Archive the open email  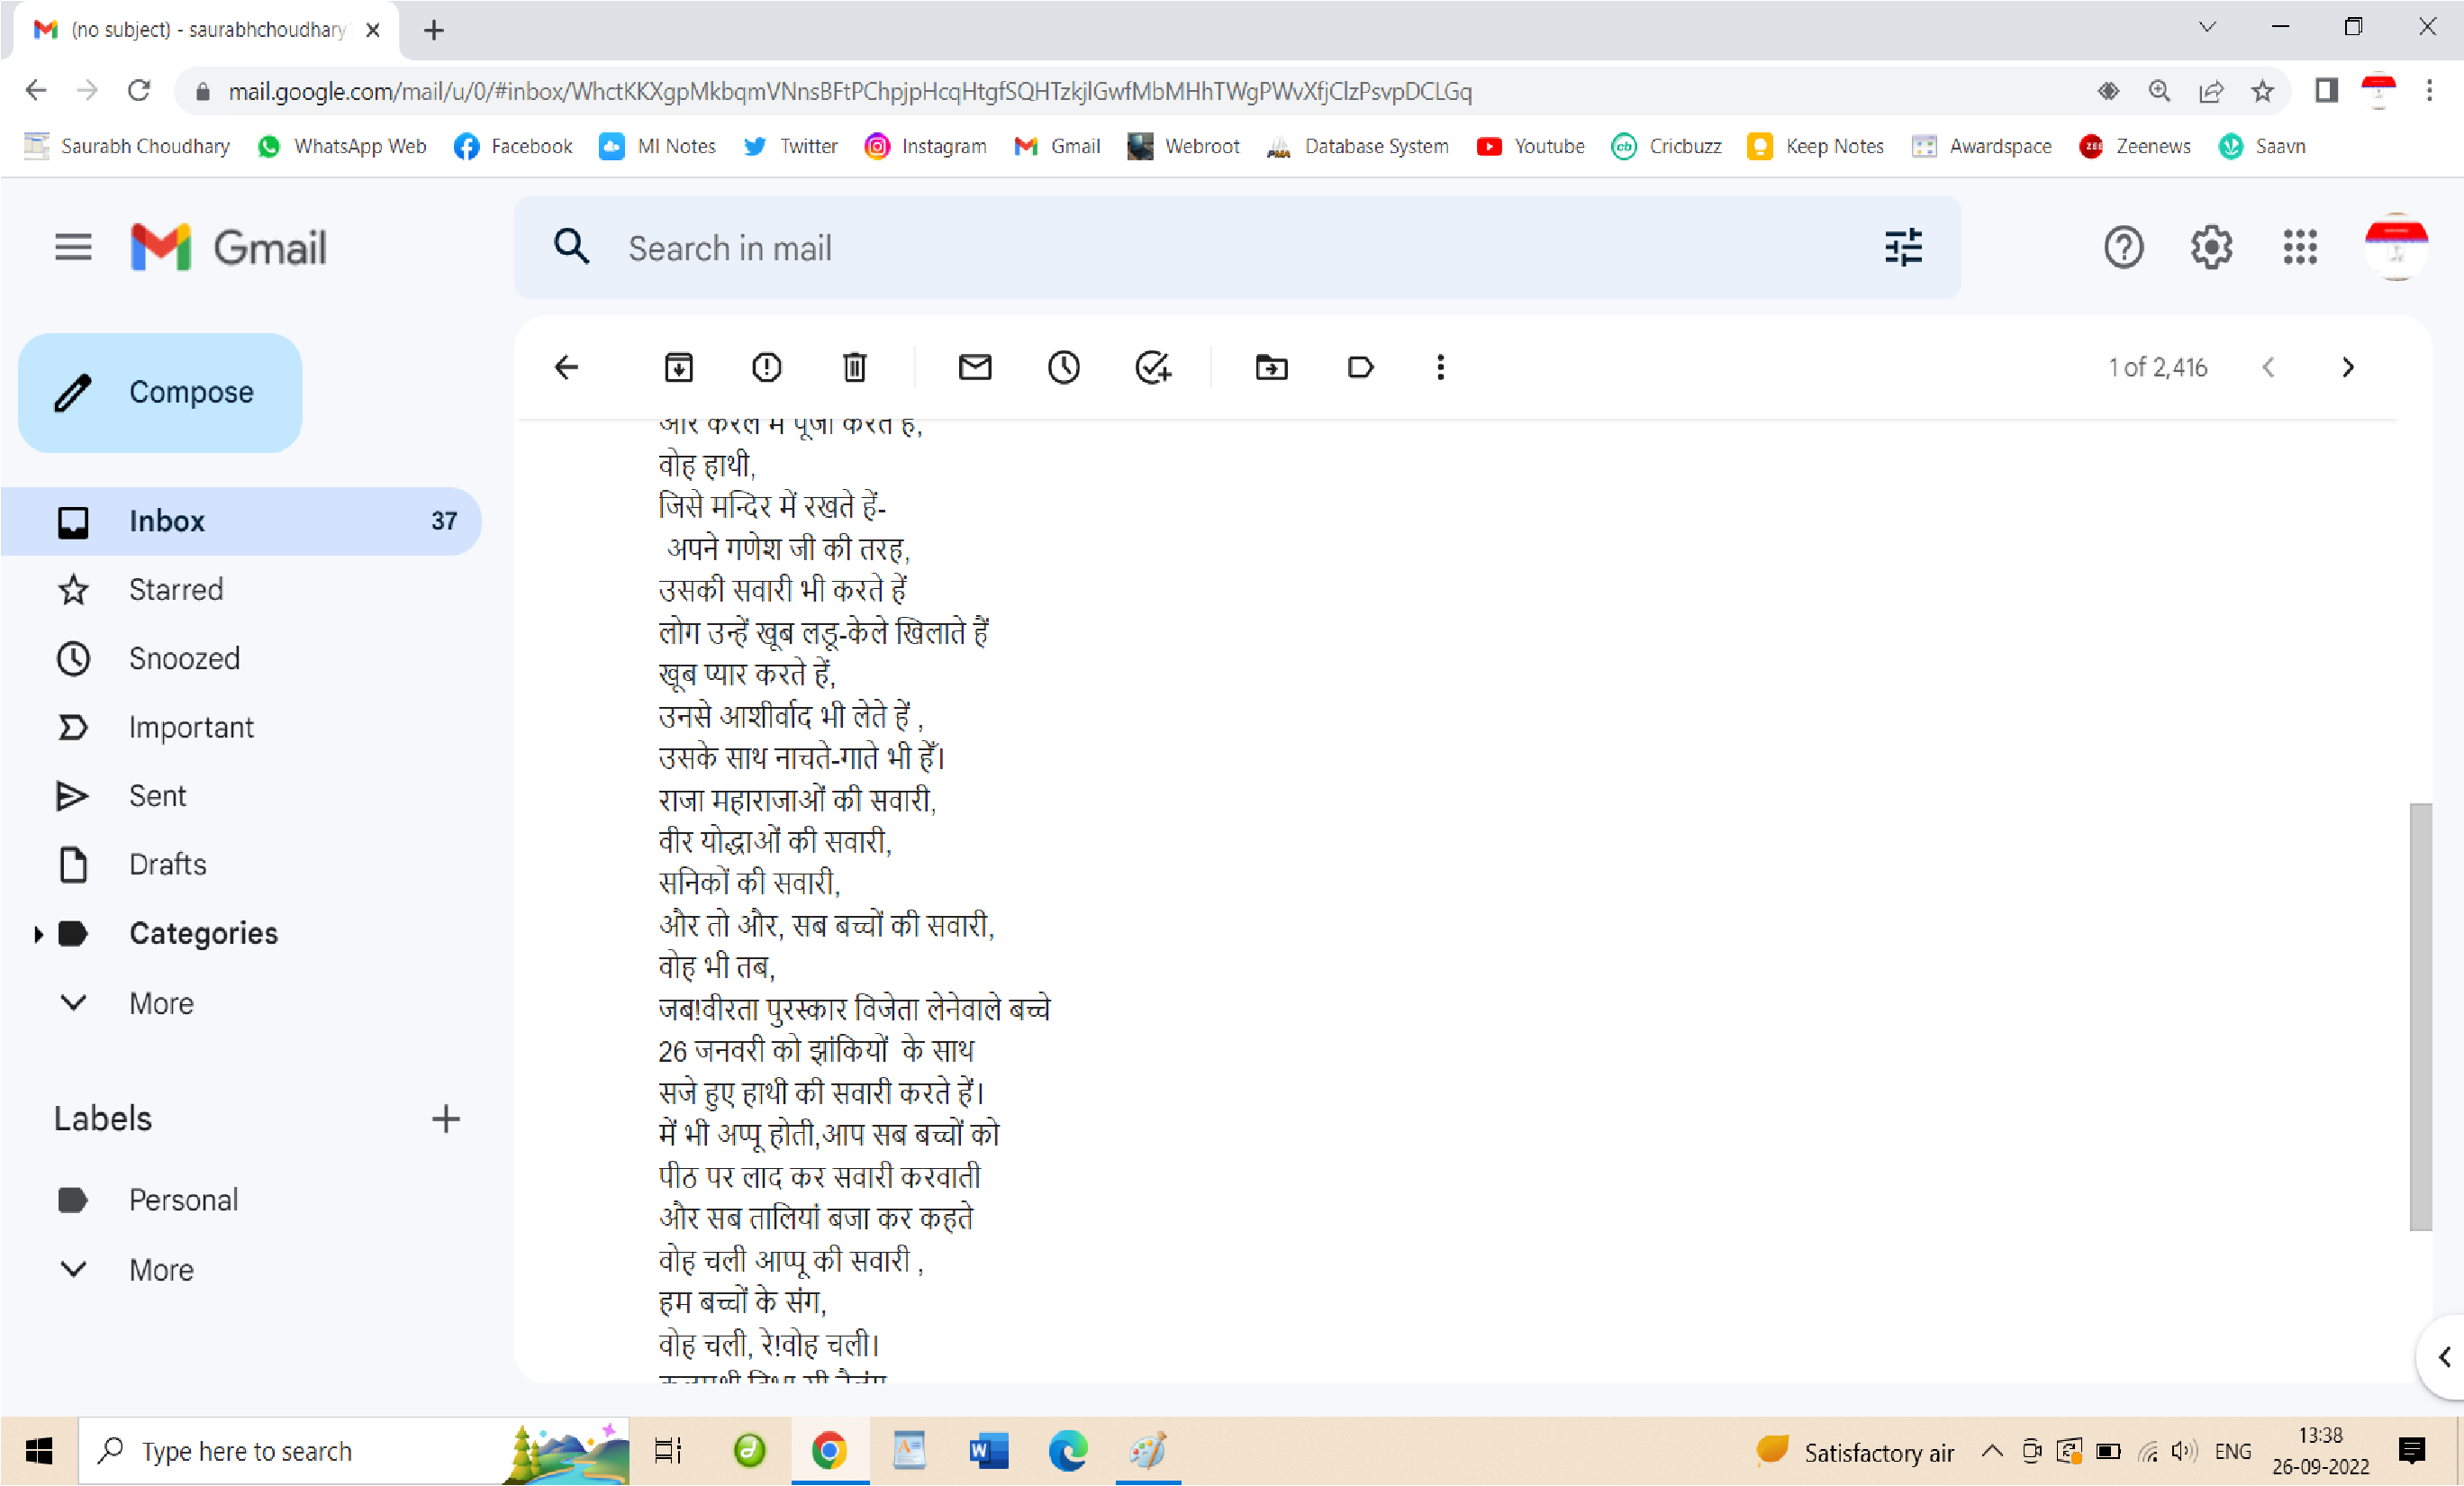tap(678, 367)
